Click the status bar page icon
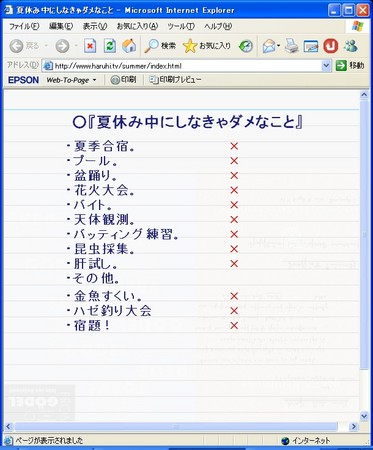Viewport: 373px width, 450px height. click(9, 441)
